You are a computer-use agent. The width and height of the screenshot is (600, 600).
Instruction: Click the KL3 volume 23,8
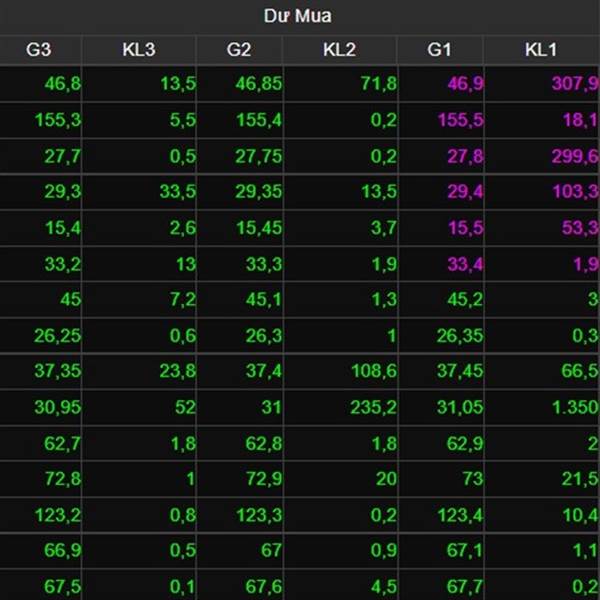tap(178, 371)
